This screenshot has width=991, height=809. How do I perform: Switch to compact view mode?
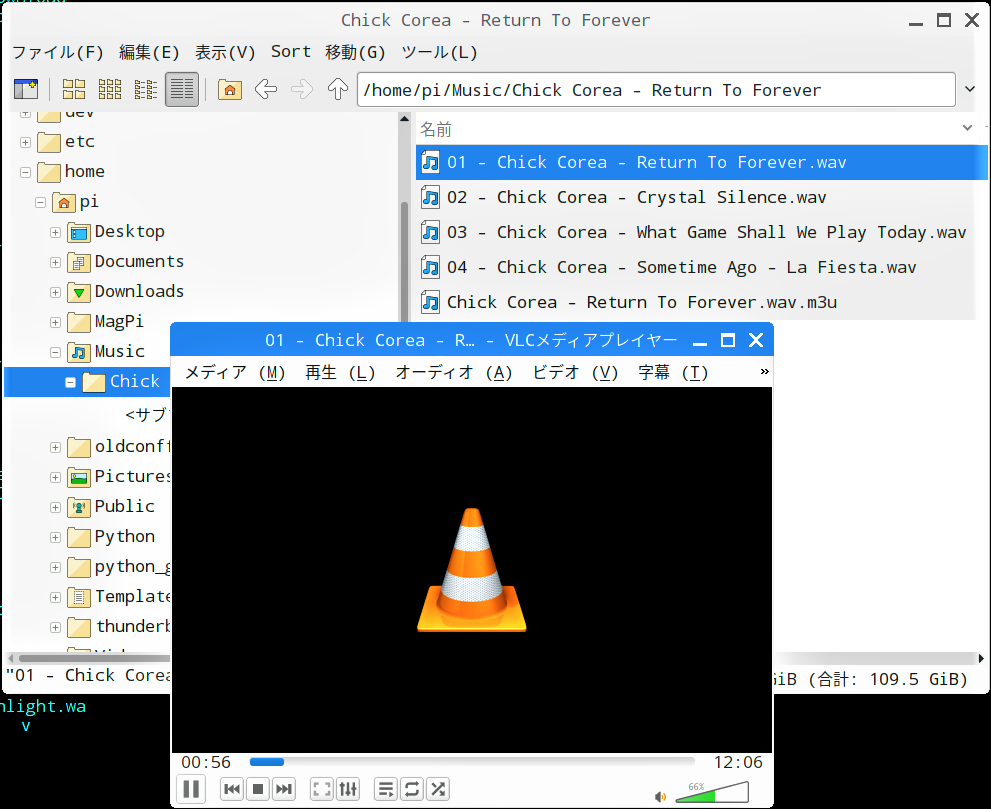(145, 89)
